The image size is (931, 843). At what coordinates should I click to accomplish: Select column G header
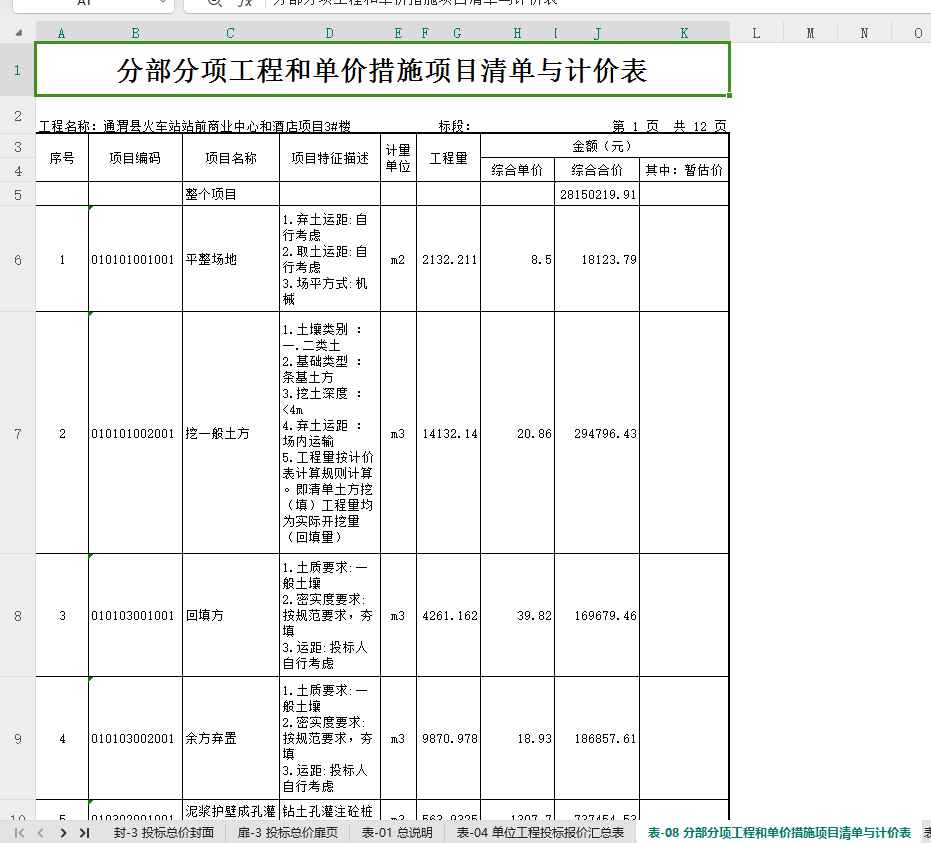(x=457, y=33)
